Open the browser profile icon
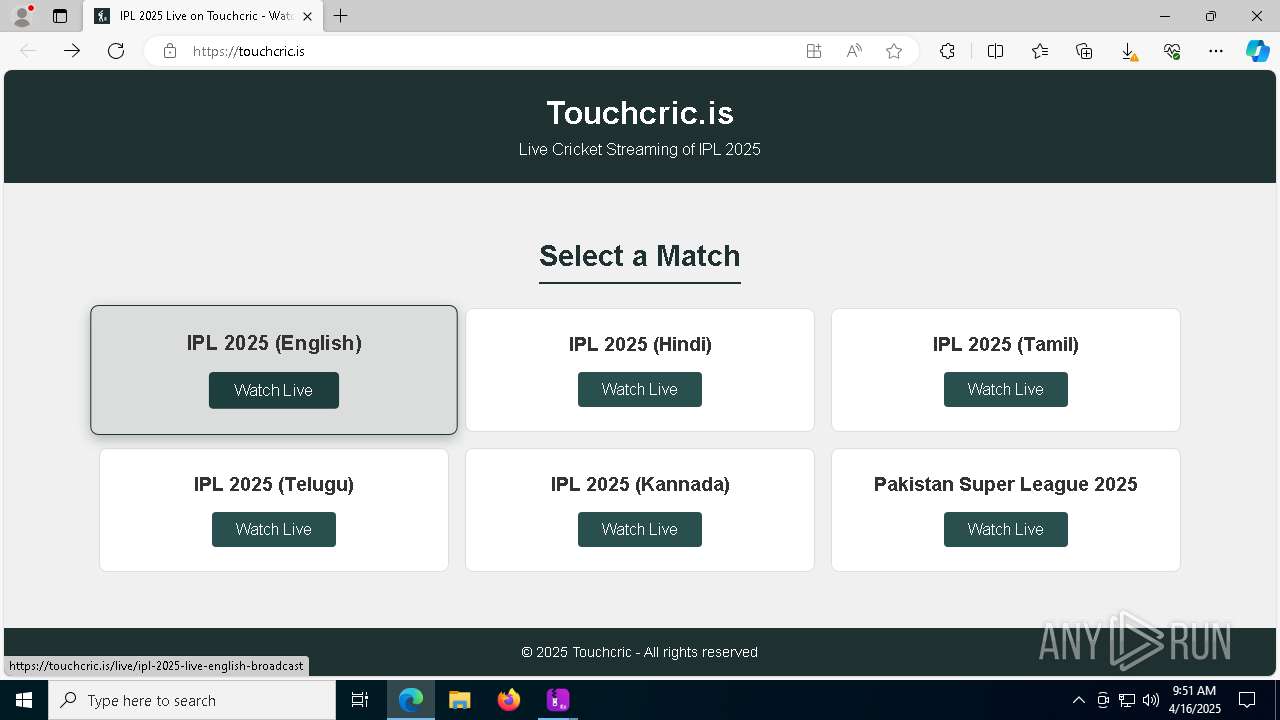1280x720 pixels. click(x=22, y=16)
